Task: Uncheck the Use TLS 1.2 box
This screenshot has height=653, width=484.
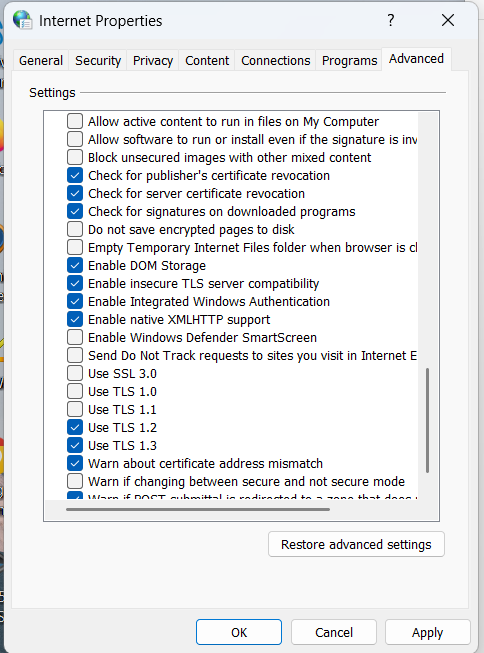Action: (75, 427)
